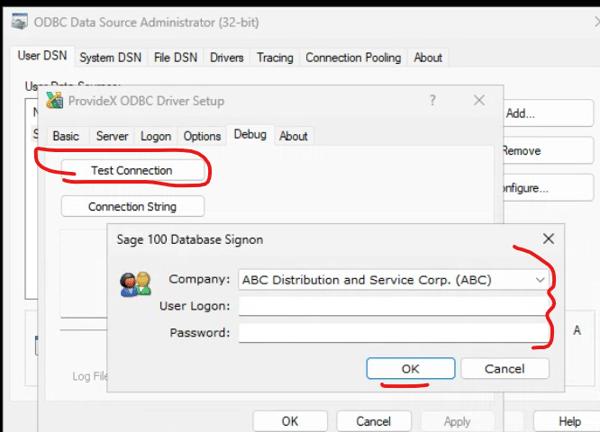Switch to the Server tab

pos(111,136)
